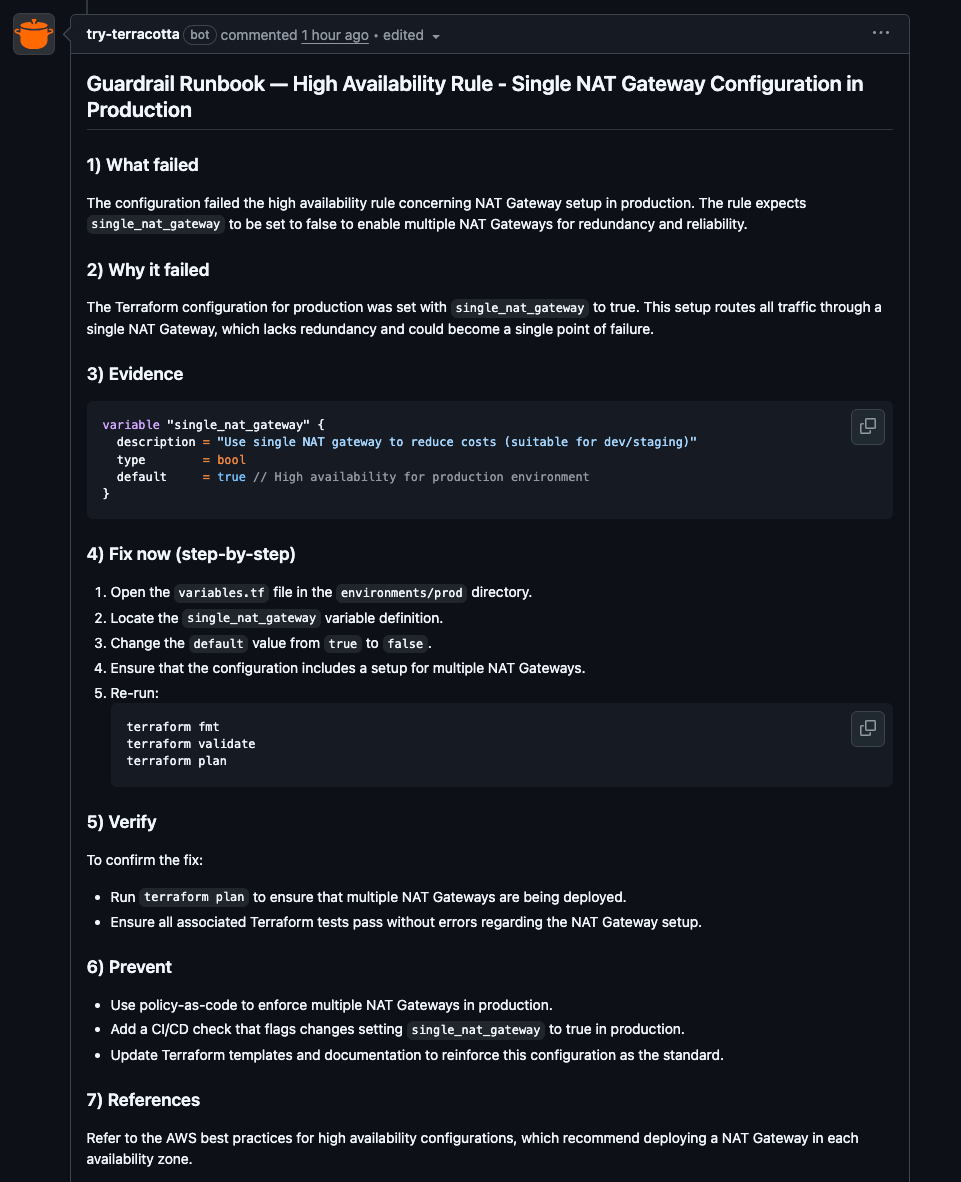The image size is (961, 1182).
Task: Click the "5) Verify" section heading
Action: (x=122, y=822)
